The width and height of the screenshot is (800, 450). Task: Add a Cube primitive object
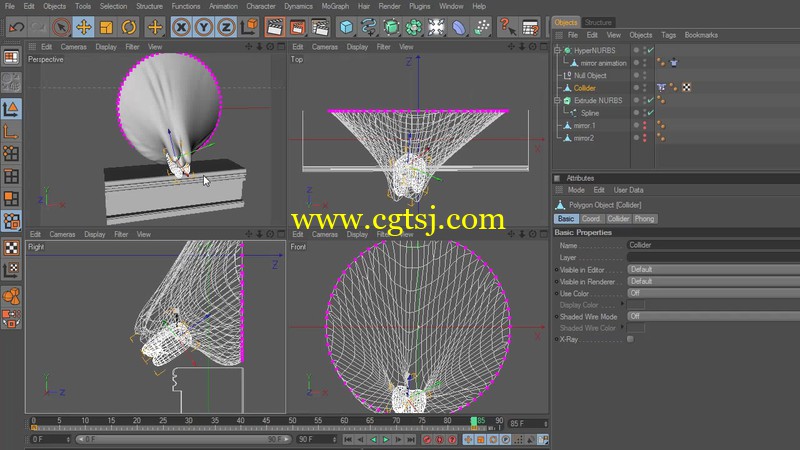(x=346, y=27)
